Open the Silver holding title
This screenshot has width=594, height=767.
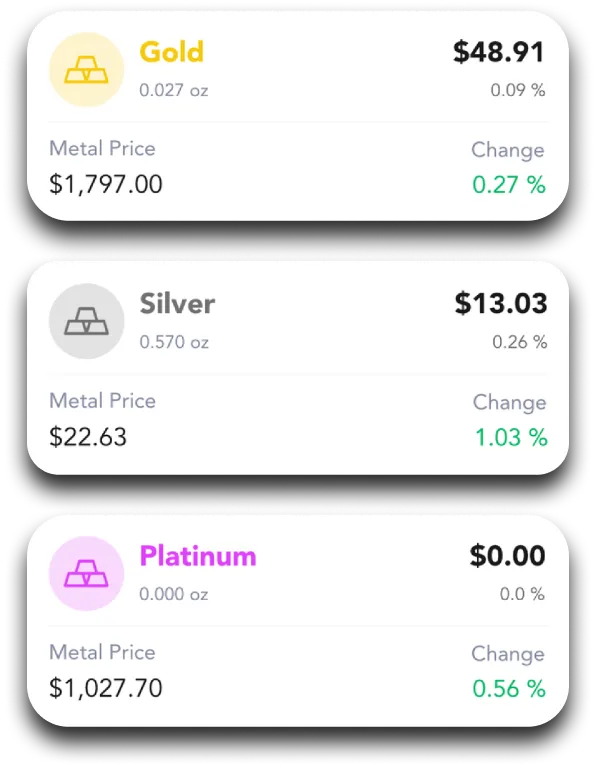tap(177, 304)
